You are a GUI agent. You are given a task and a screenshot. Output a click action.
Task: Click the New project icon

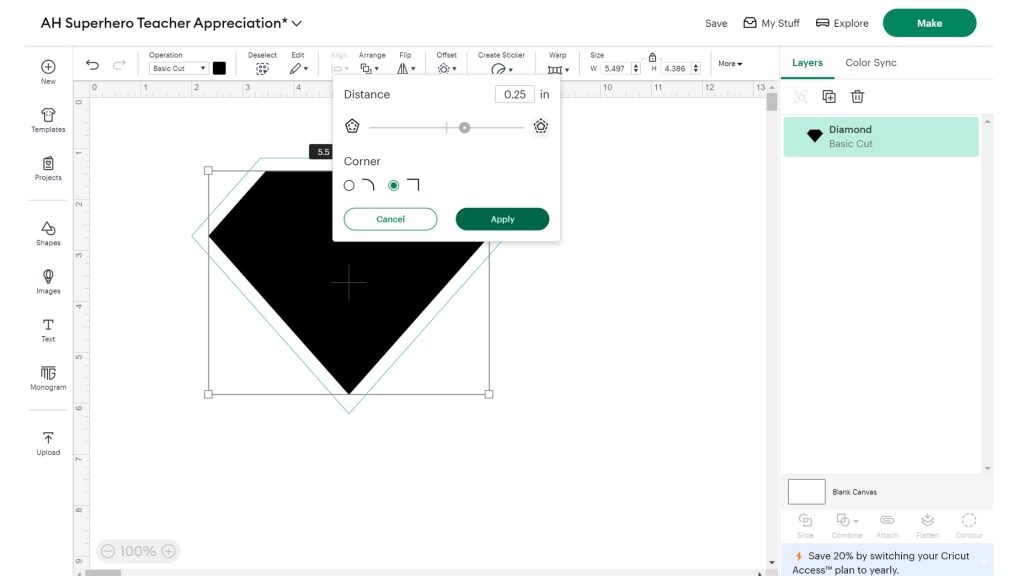click(x=48, y=67)
